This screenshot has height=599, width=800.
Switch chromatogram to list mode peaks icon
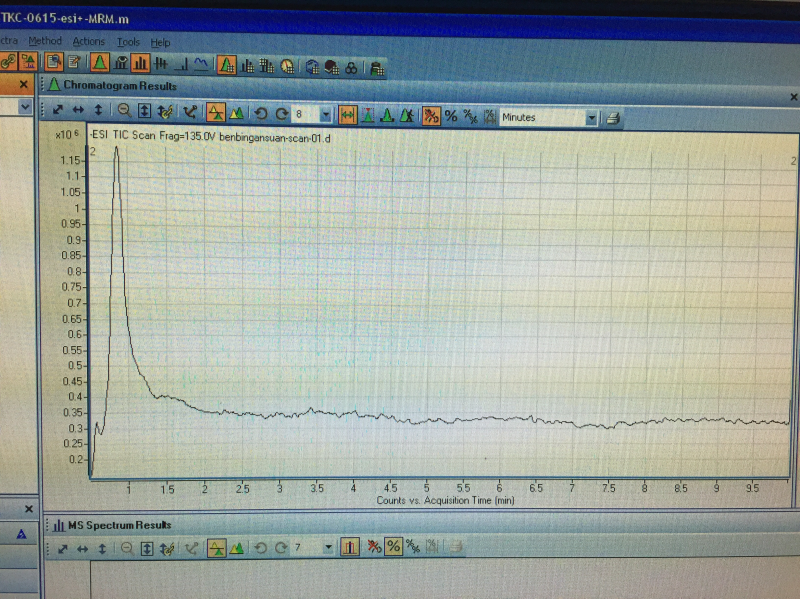(236, 113)
